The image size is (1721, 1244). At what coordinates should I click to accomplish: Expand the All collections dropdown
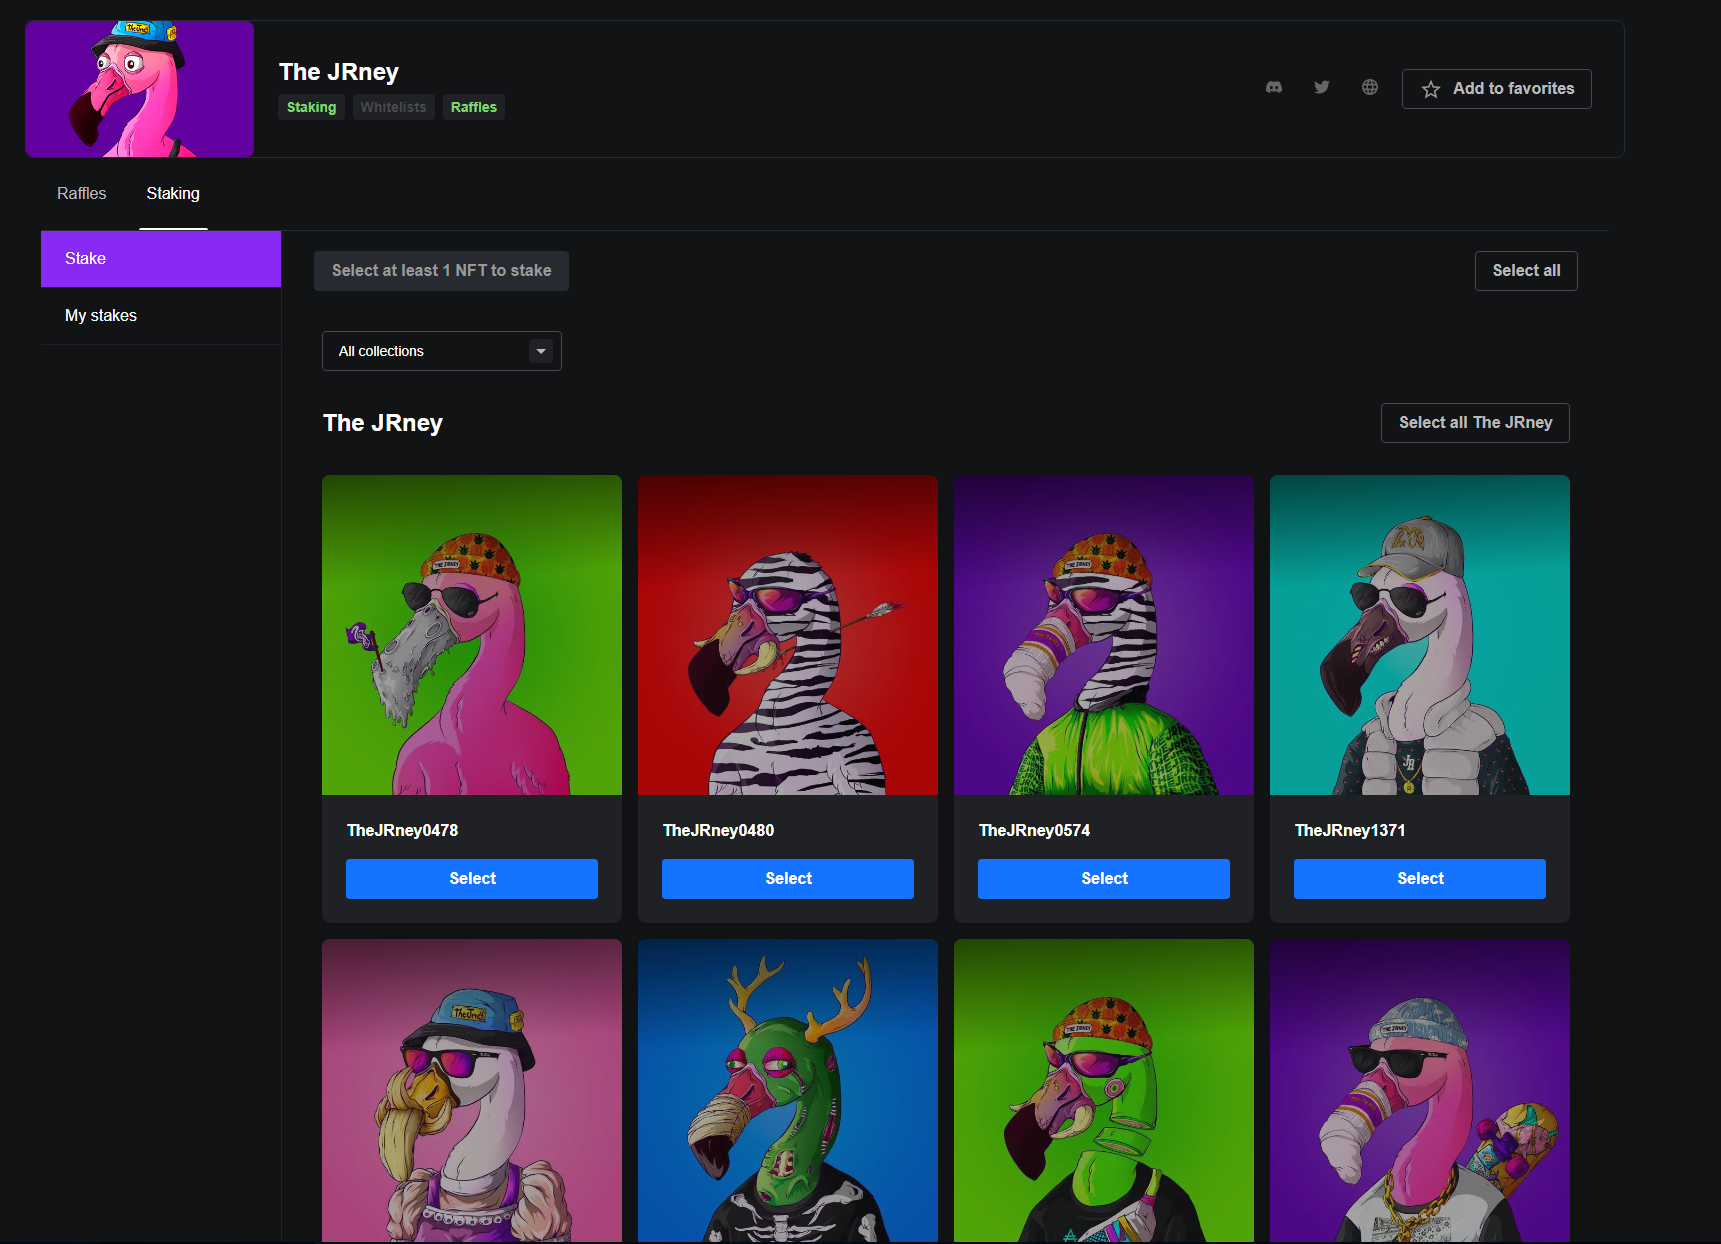(441, 351)
